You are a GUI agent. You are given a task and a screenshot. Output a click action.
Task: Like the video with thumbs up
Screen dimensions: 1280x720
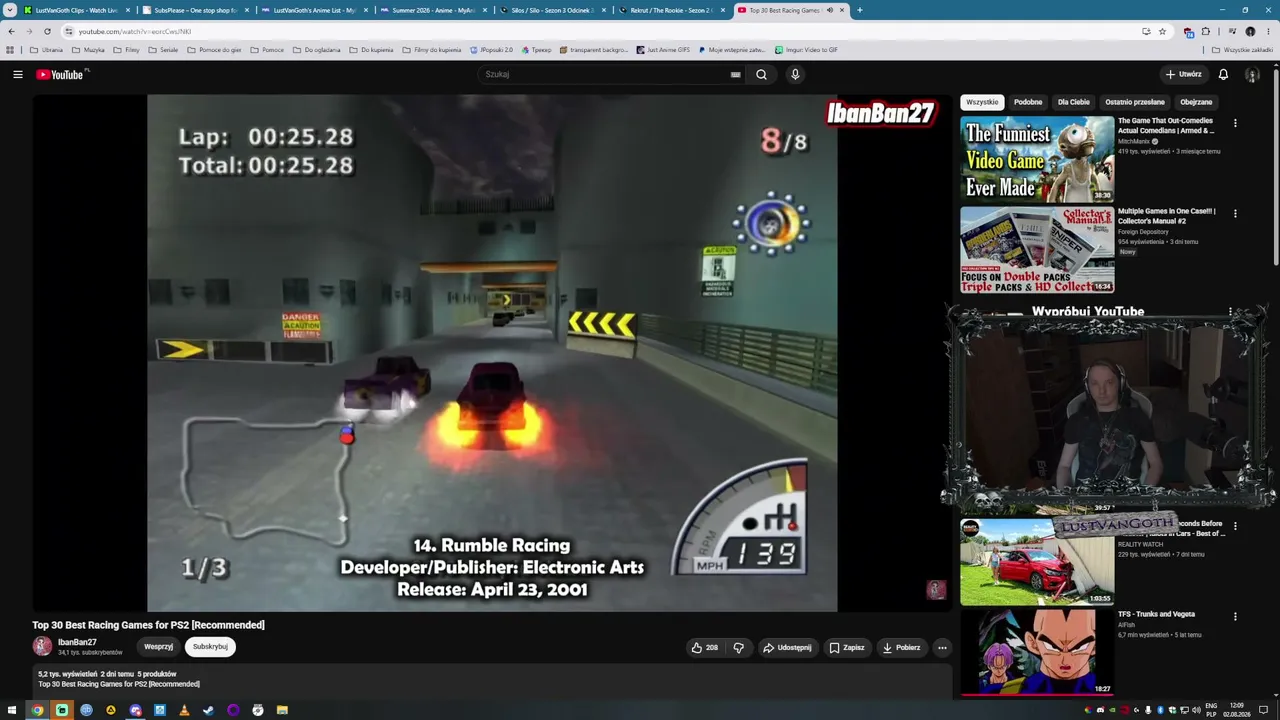coord(705,647)
